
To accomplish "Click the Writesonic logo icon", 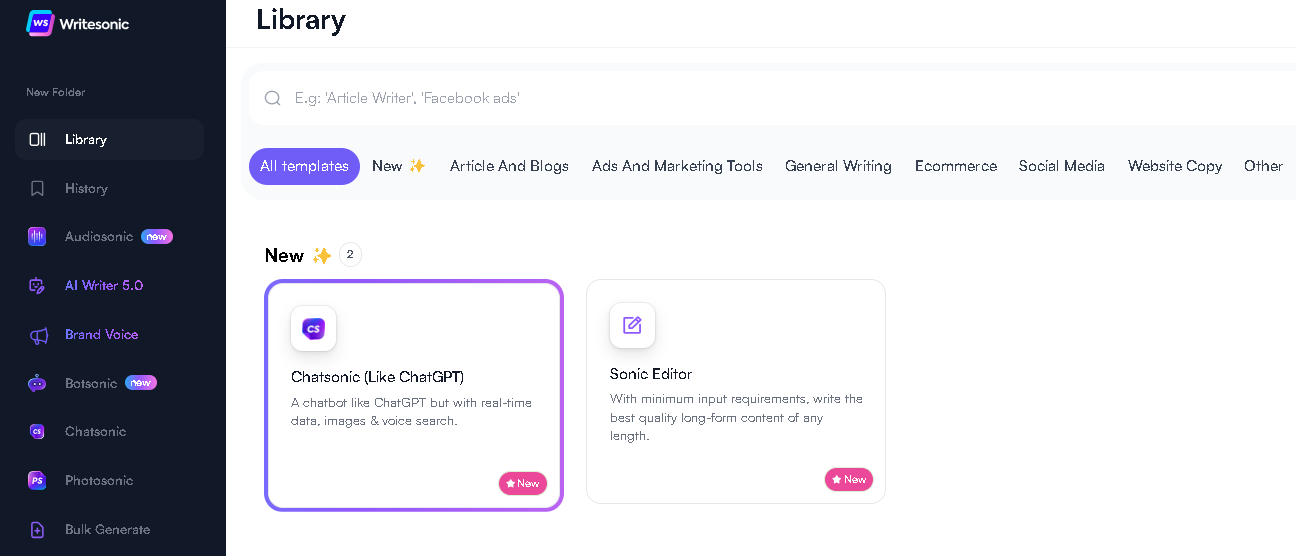I will tap(40, 23).
